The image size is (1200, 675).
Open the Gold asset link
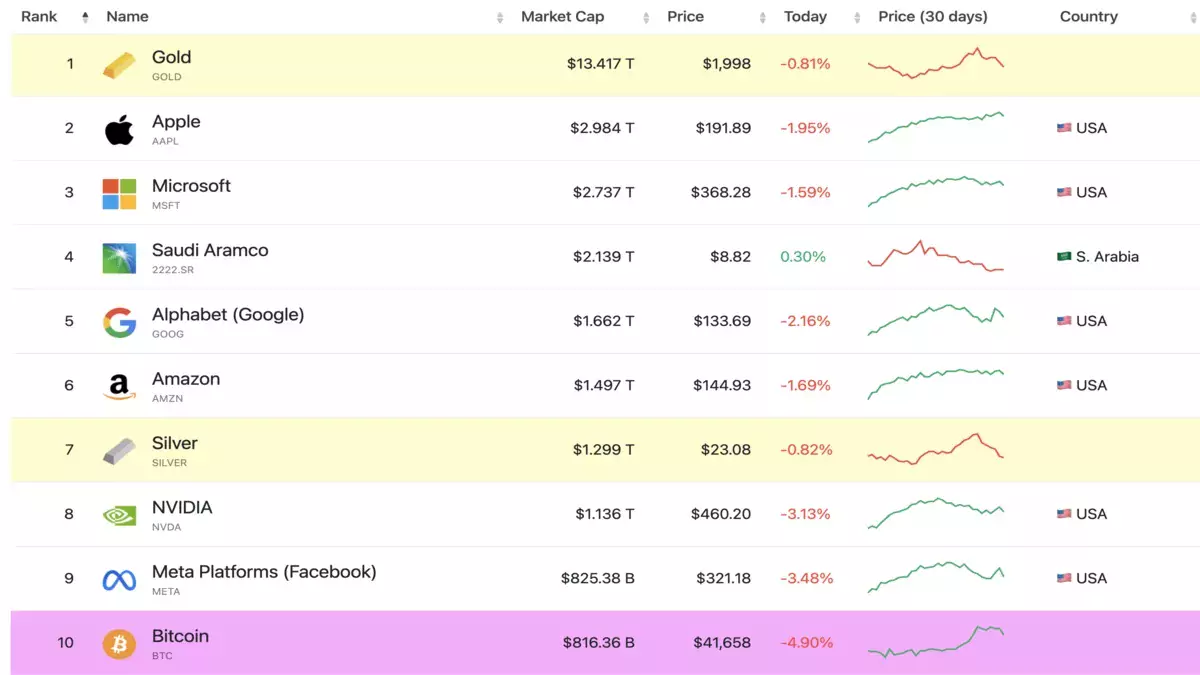click(x=171, y=58)
